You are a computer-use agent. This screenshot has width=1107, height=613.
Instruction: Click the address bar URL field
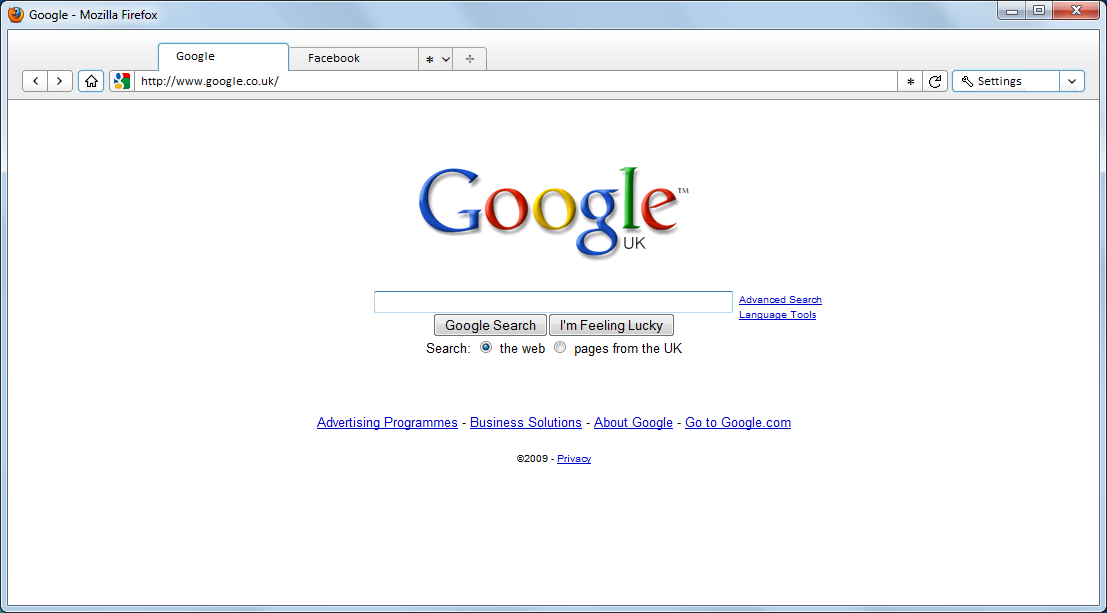515,81
